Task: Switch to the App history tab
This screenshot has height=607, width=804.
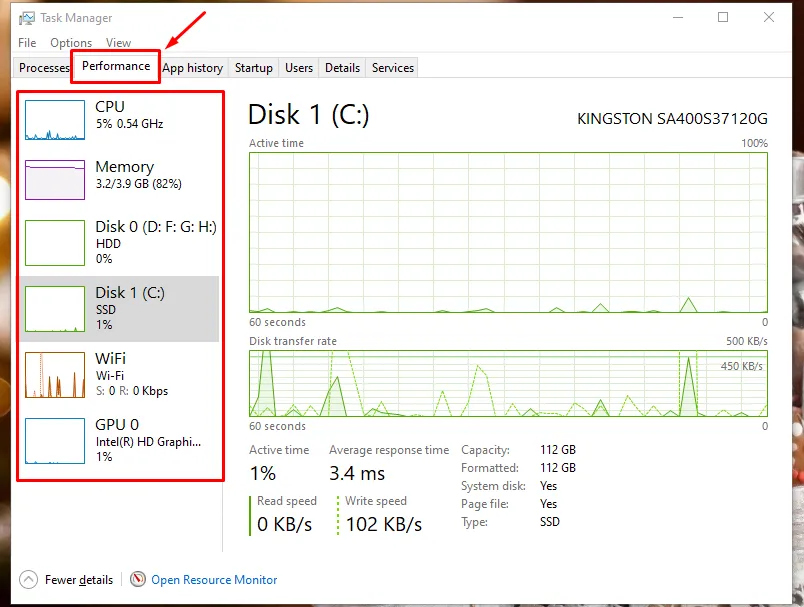Action: tap(193, 68)
